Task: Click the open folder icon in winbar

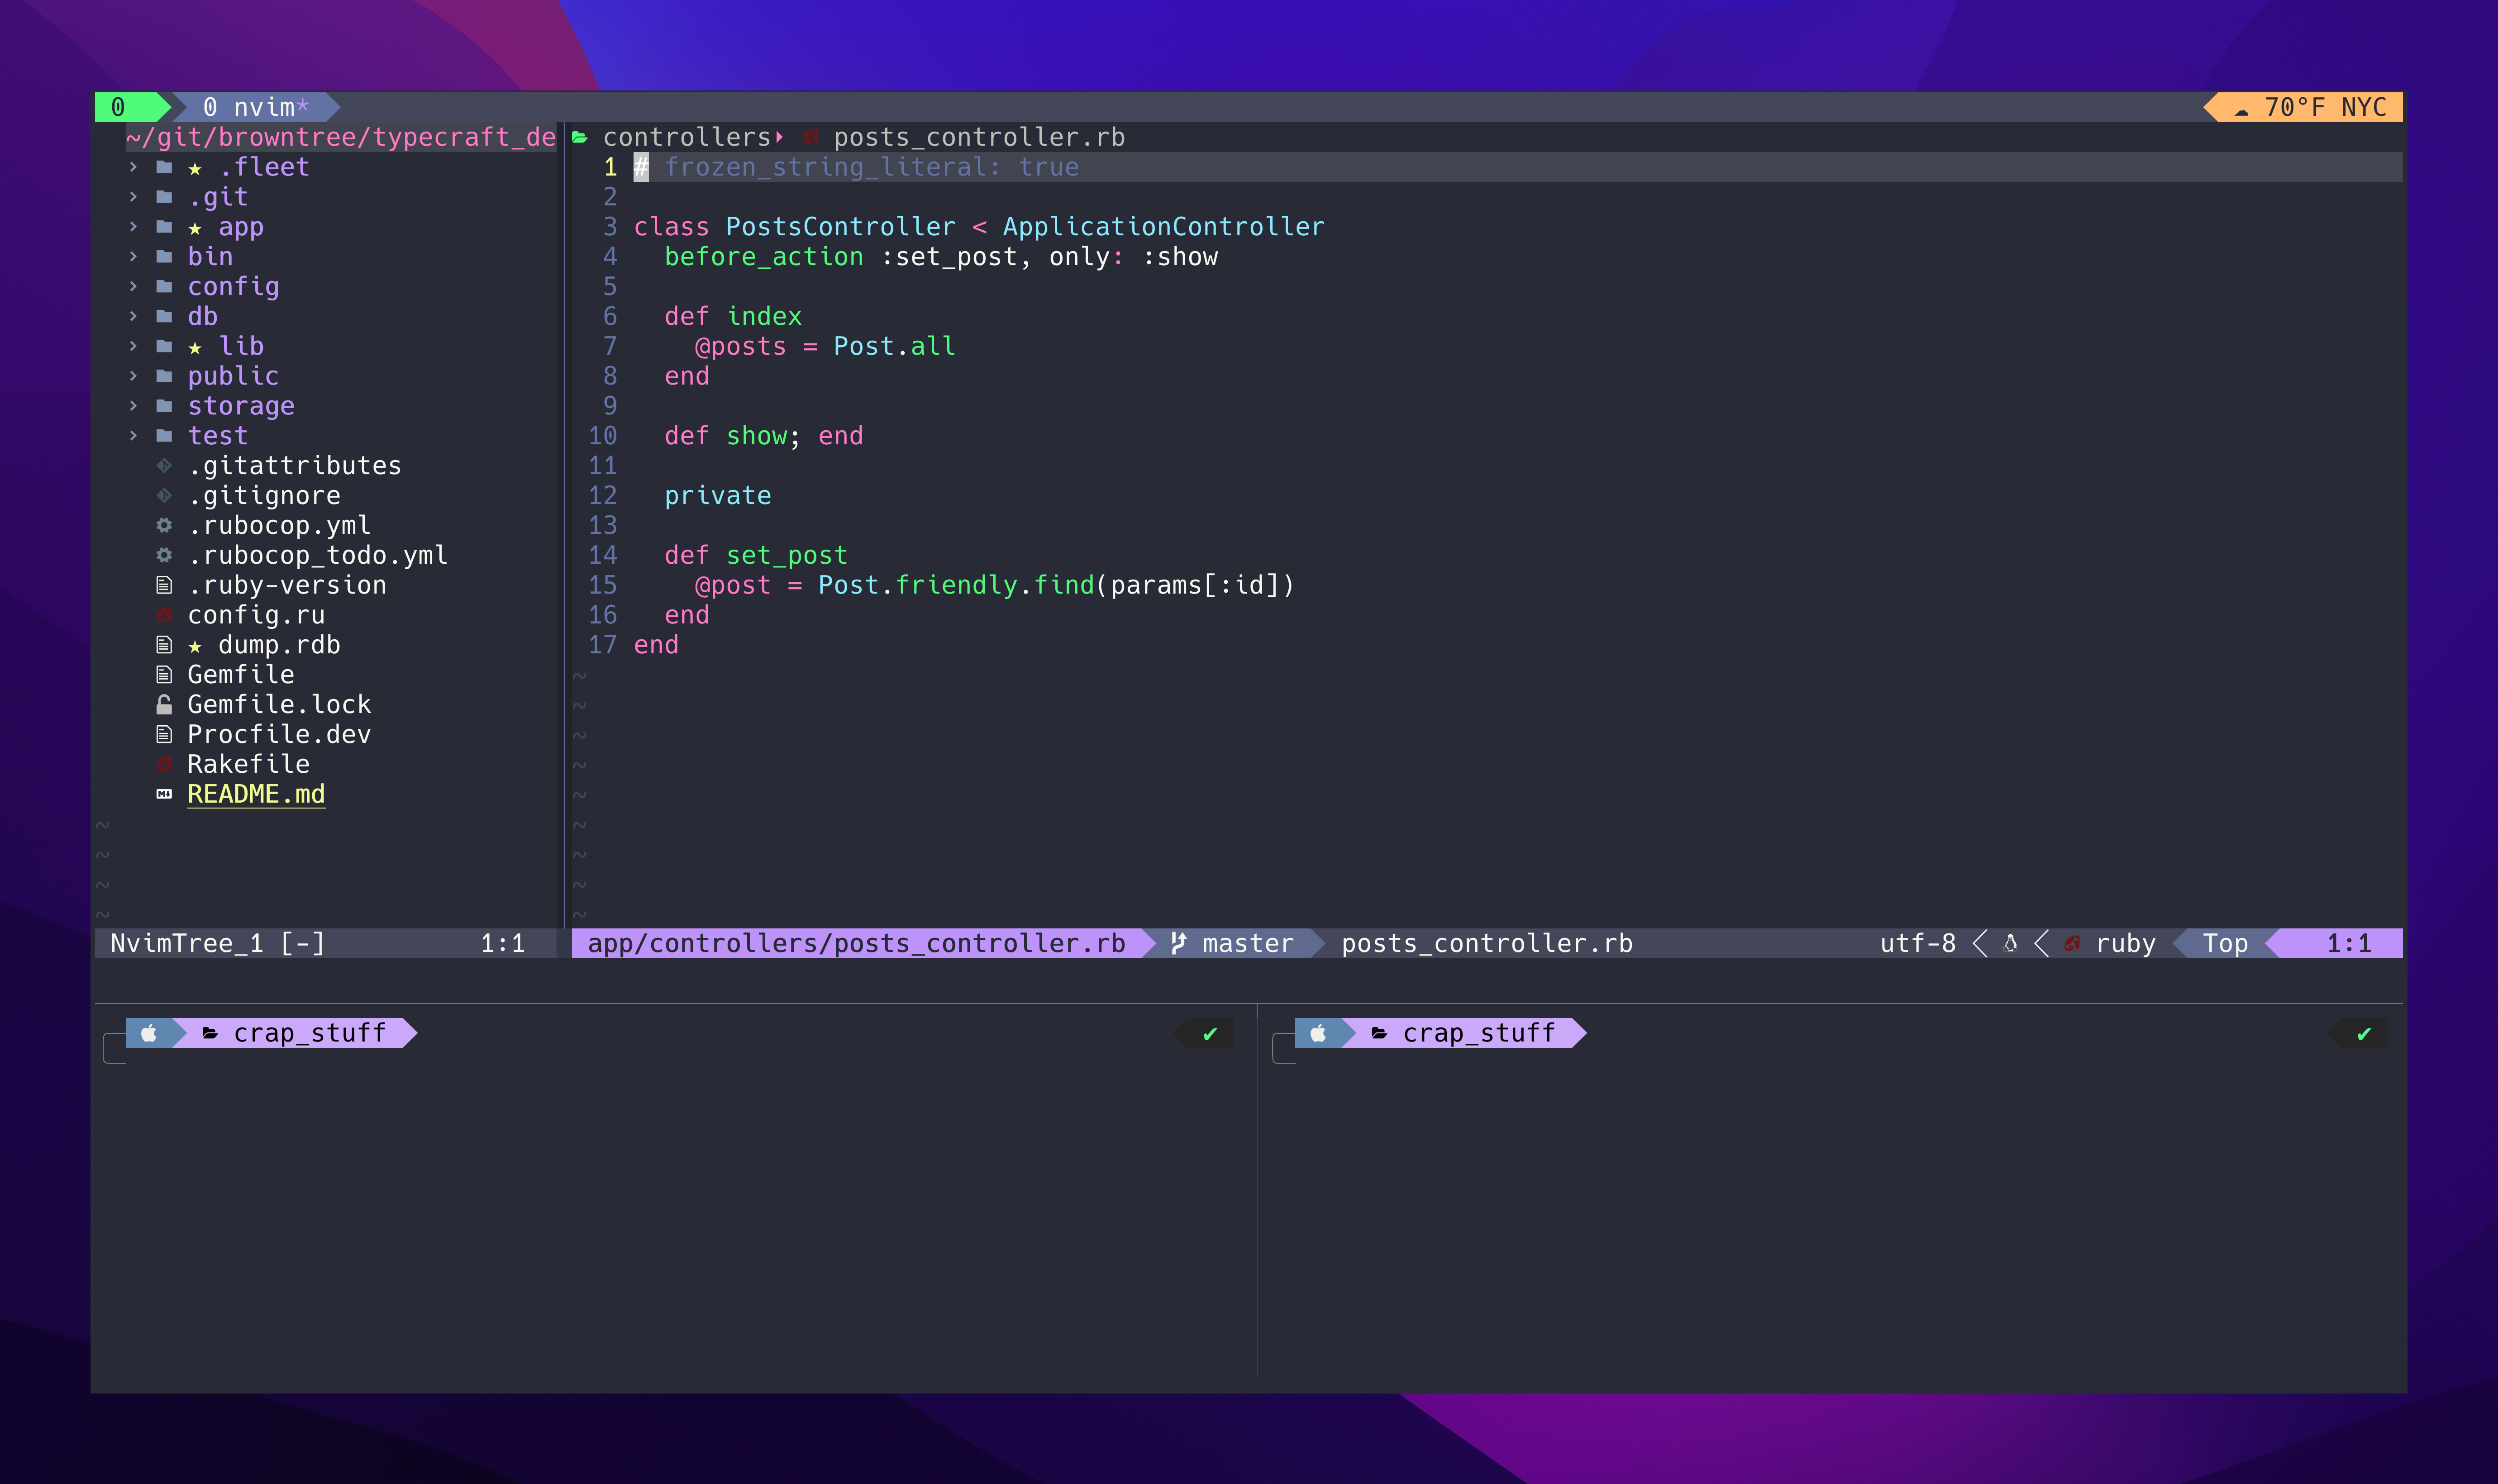Action: 580,137
